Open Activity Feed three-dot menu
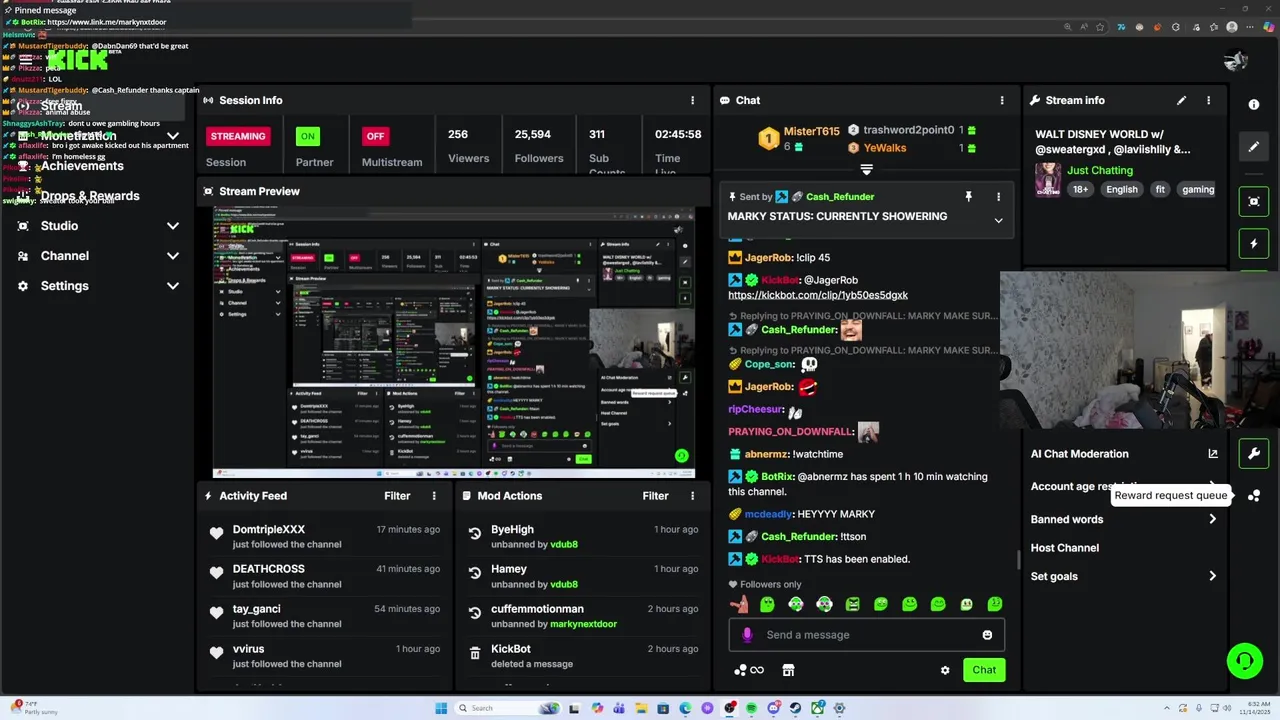 (x=434, y=496)
